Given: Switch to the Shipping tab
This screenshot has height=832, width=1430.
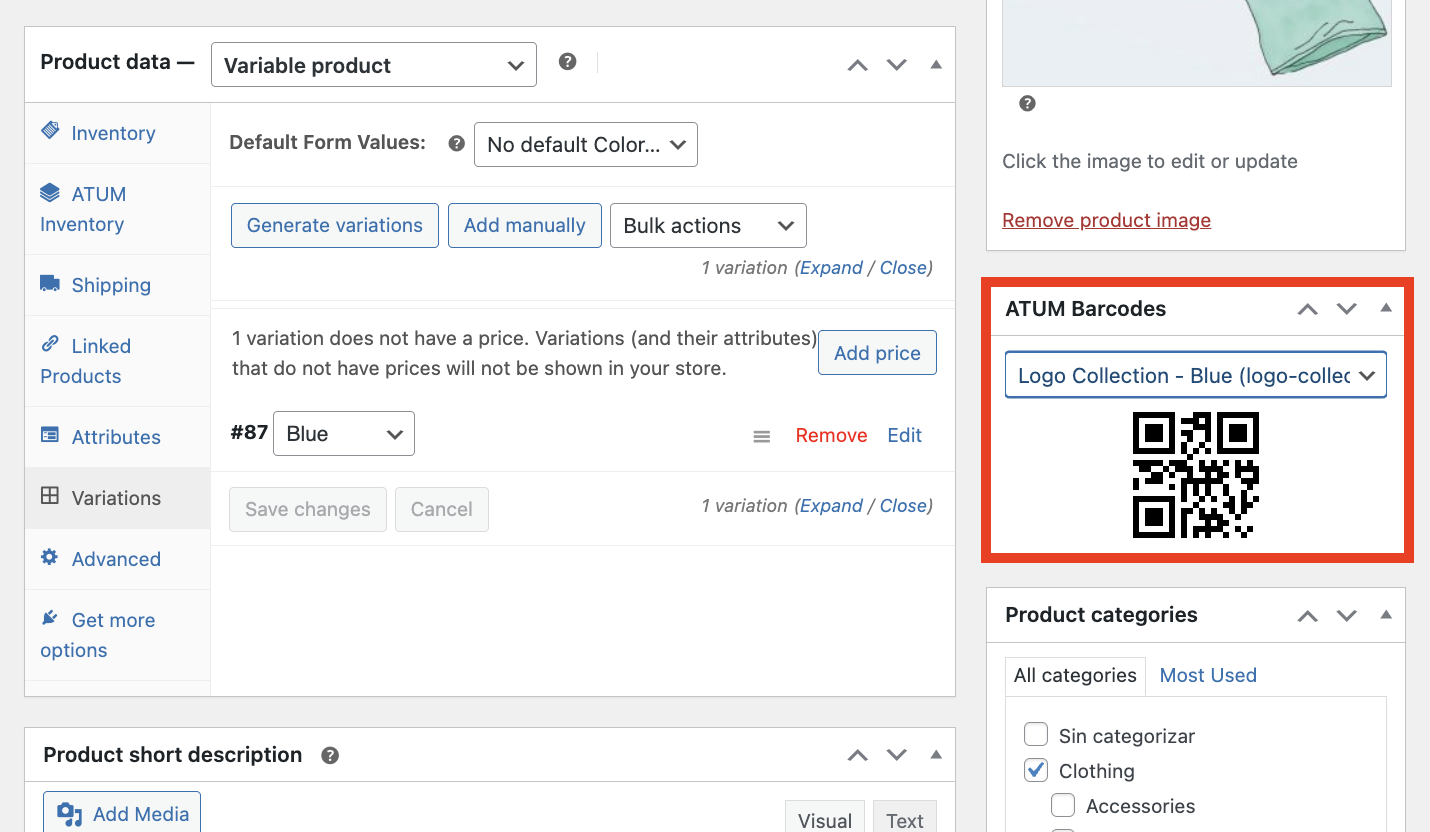Looking at the screenshot, I should pyautogui.click(x=118, y=285).
